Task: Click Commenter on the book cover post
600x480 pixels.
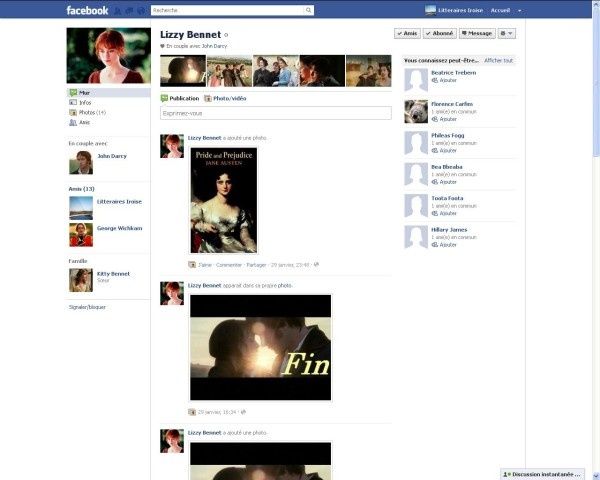Action: 229,265
